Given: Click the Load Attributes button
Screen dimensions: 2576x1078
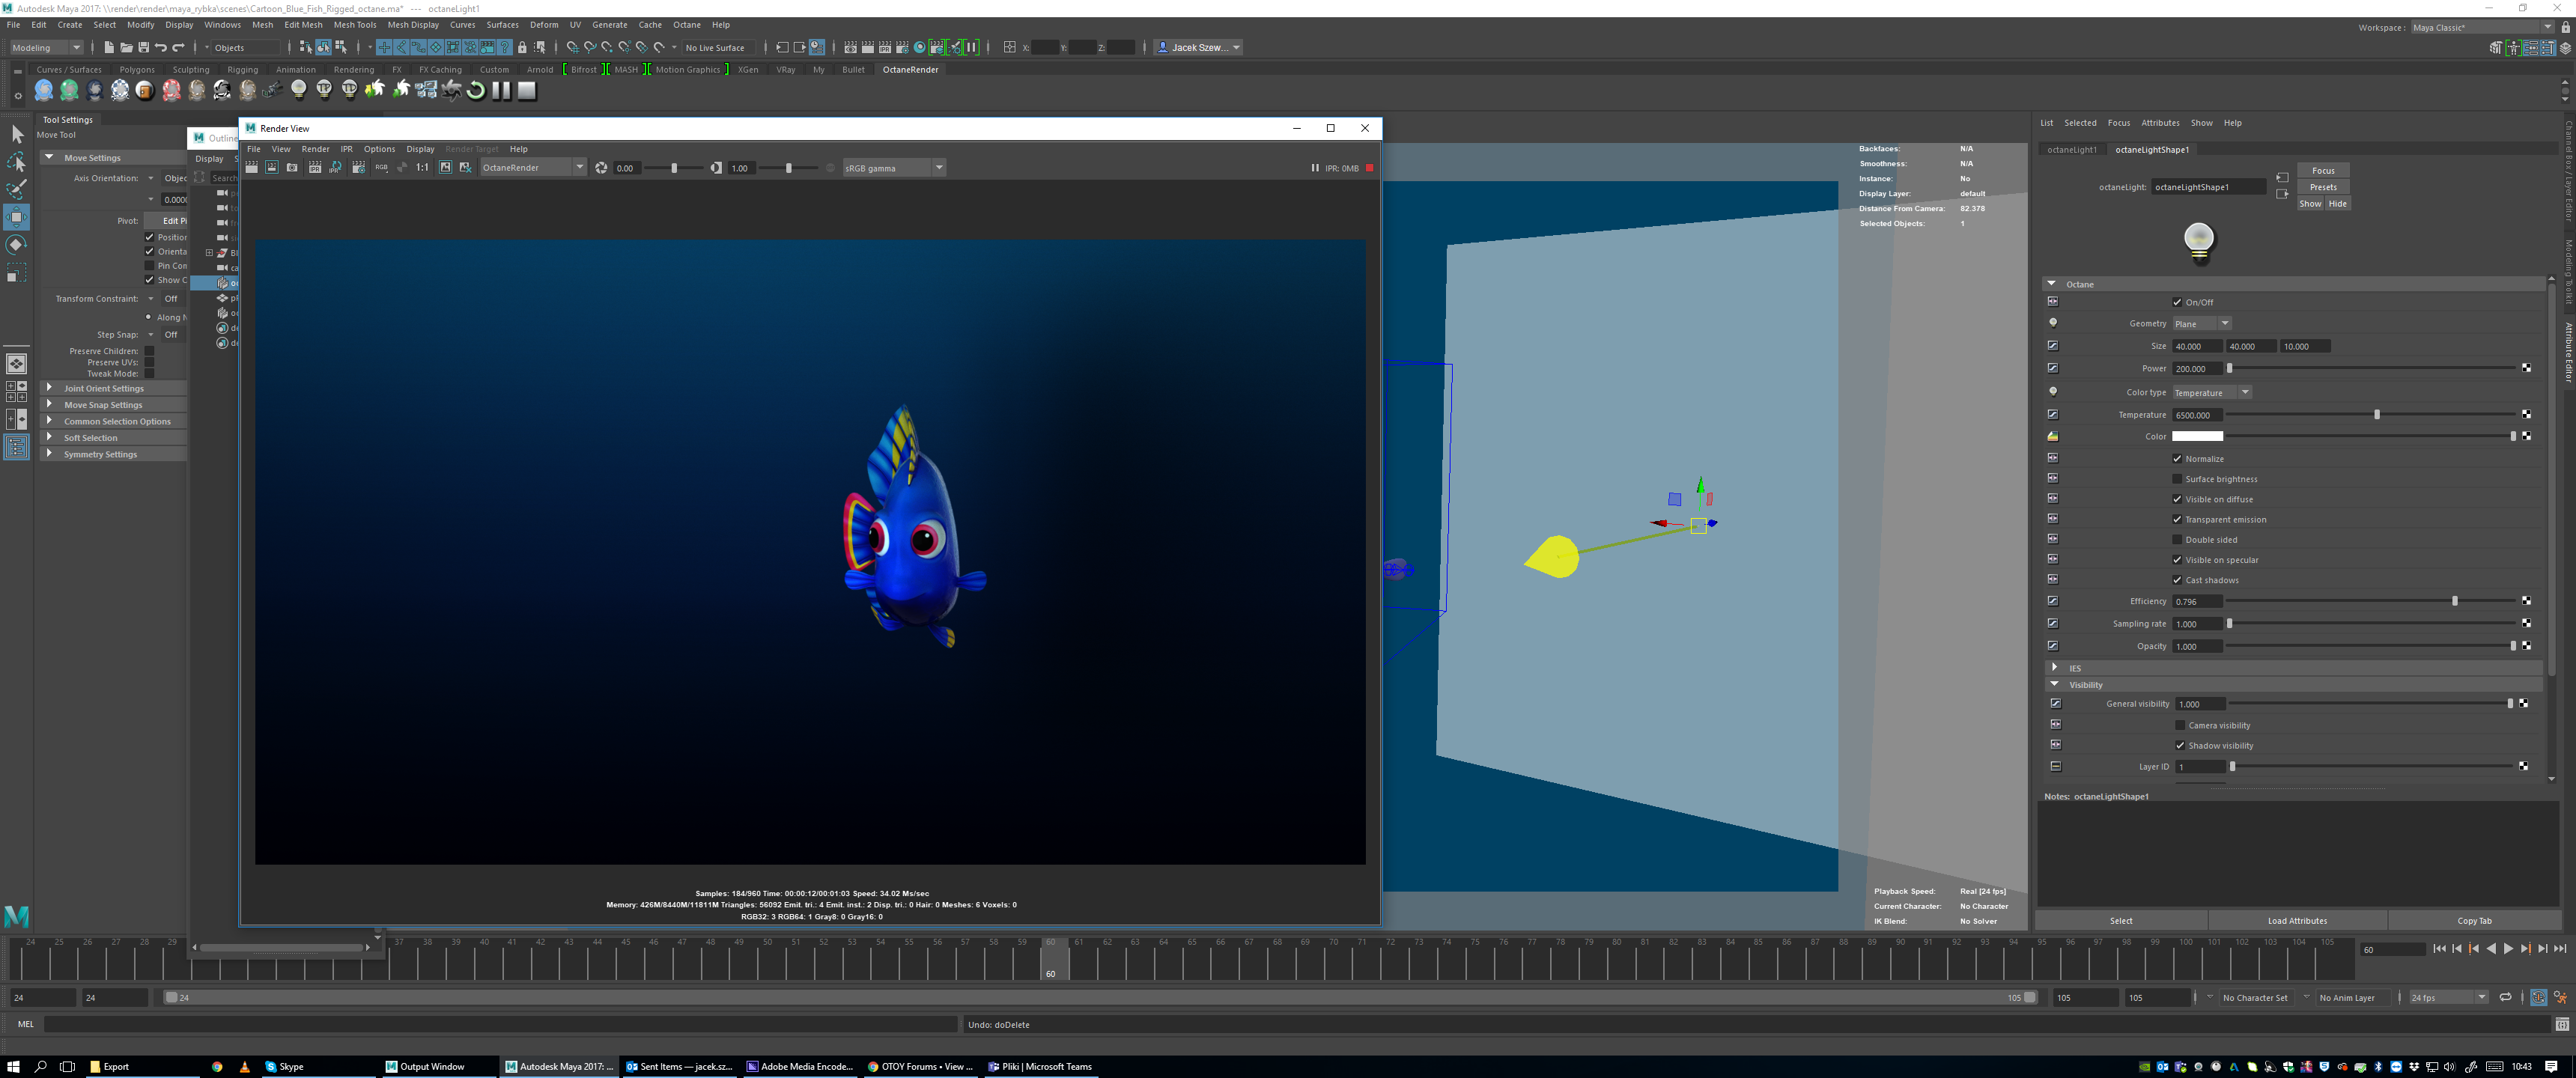Looking at the screenshot, I should tap(2297, 921).
